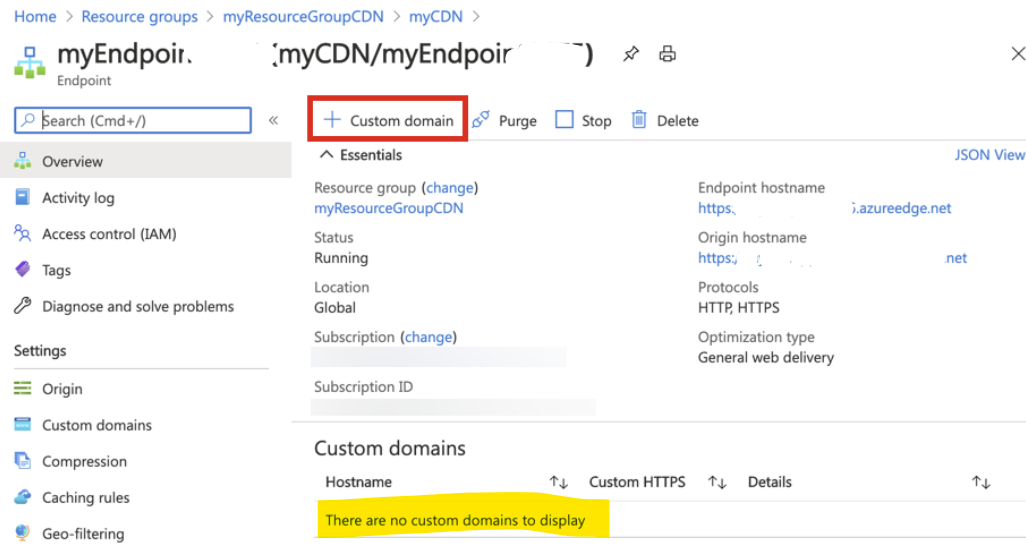Viewport: 1026px width, 550px height.
Task: Purge the endpoint content
Action: click(x=504, y=120)
